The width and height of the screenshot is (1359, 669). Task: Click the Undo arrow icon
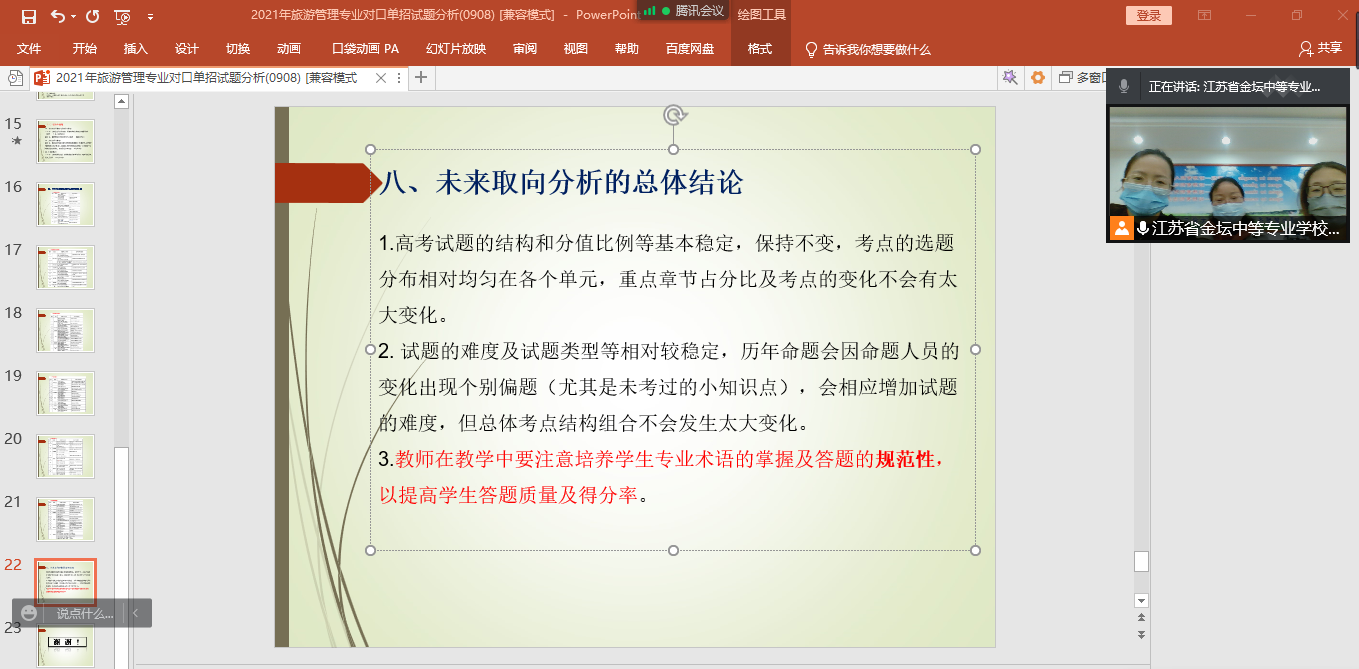coord(57,16)
